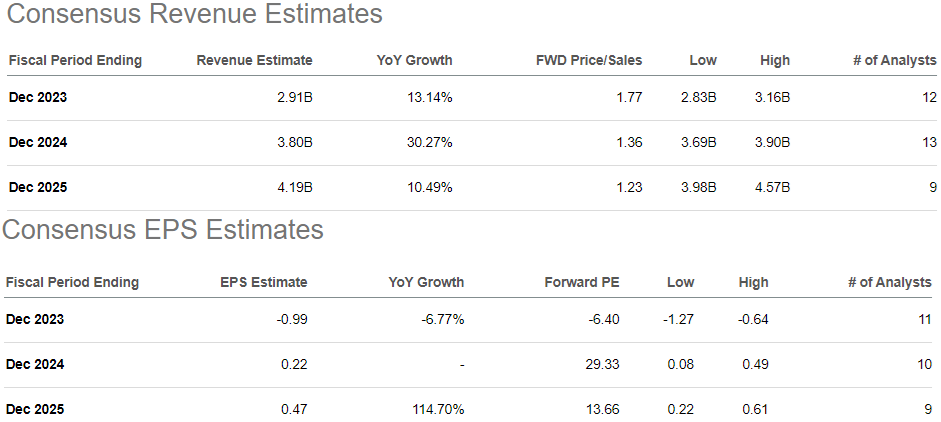
Task: Select the EPS Estimate column header
Action: (x=263, y=282)
